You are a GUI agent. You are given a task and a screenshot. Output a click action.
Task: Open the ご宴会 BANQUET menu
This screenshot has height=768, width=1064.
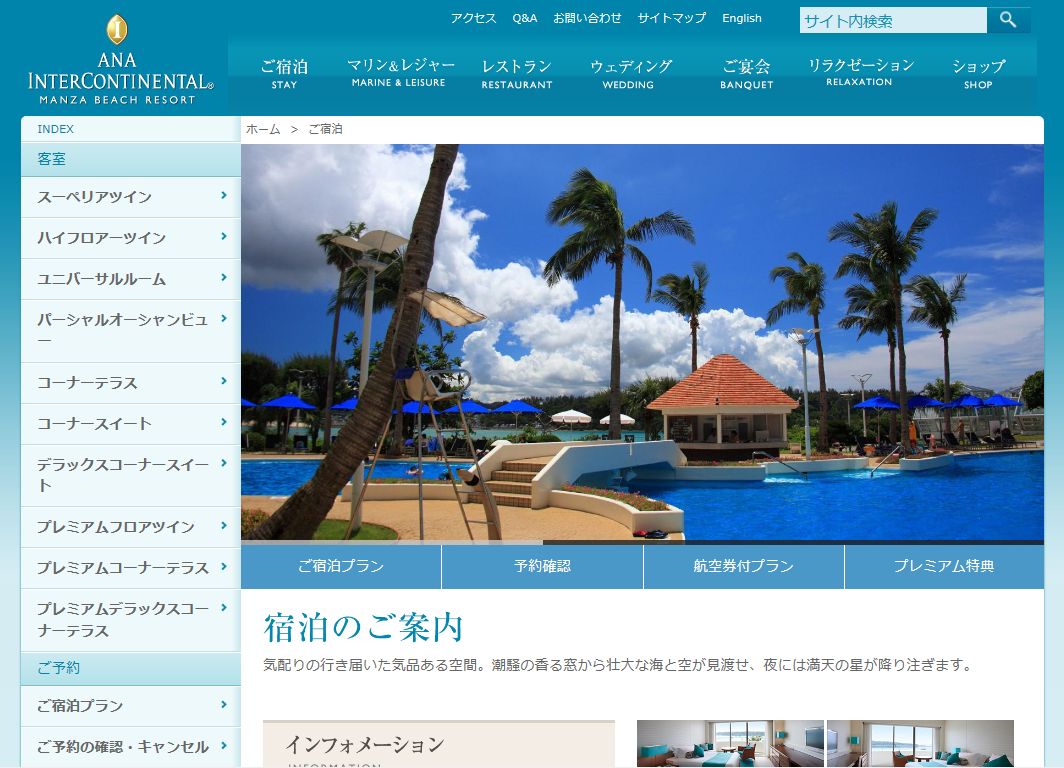(746, 73)
